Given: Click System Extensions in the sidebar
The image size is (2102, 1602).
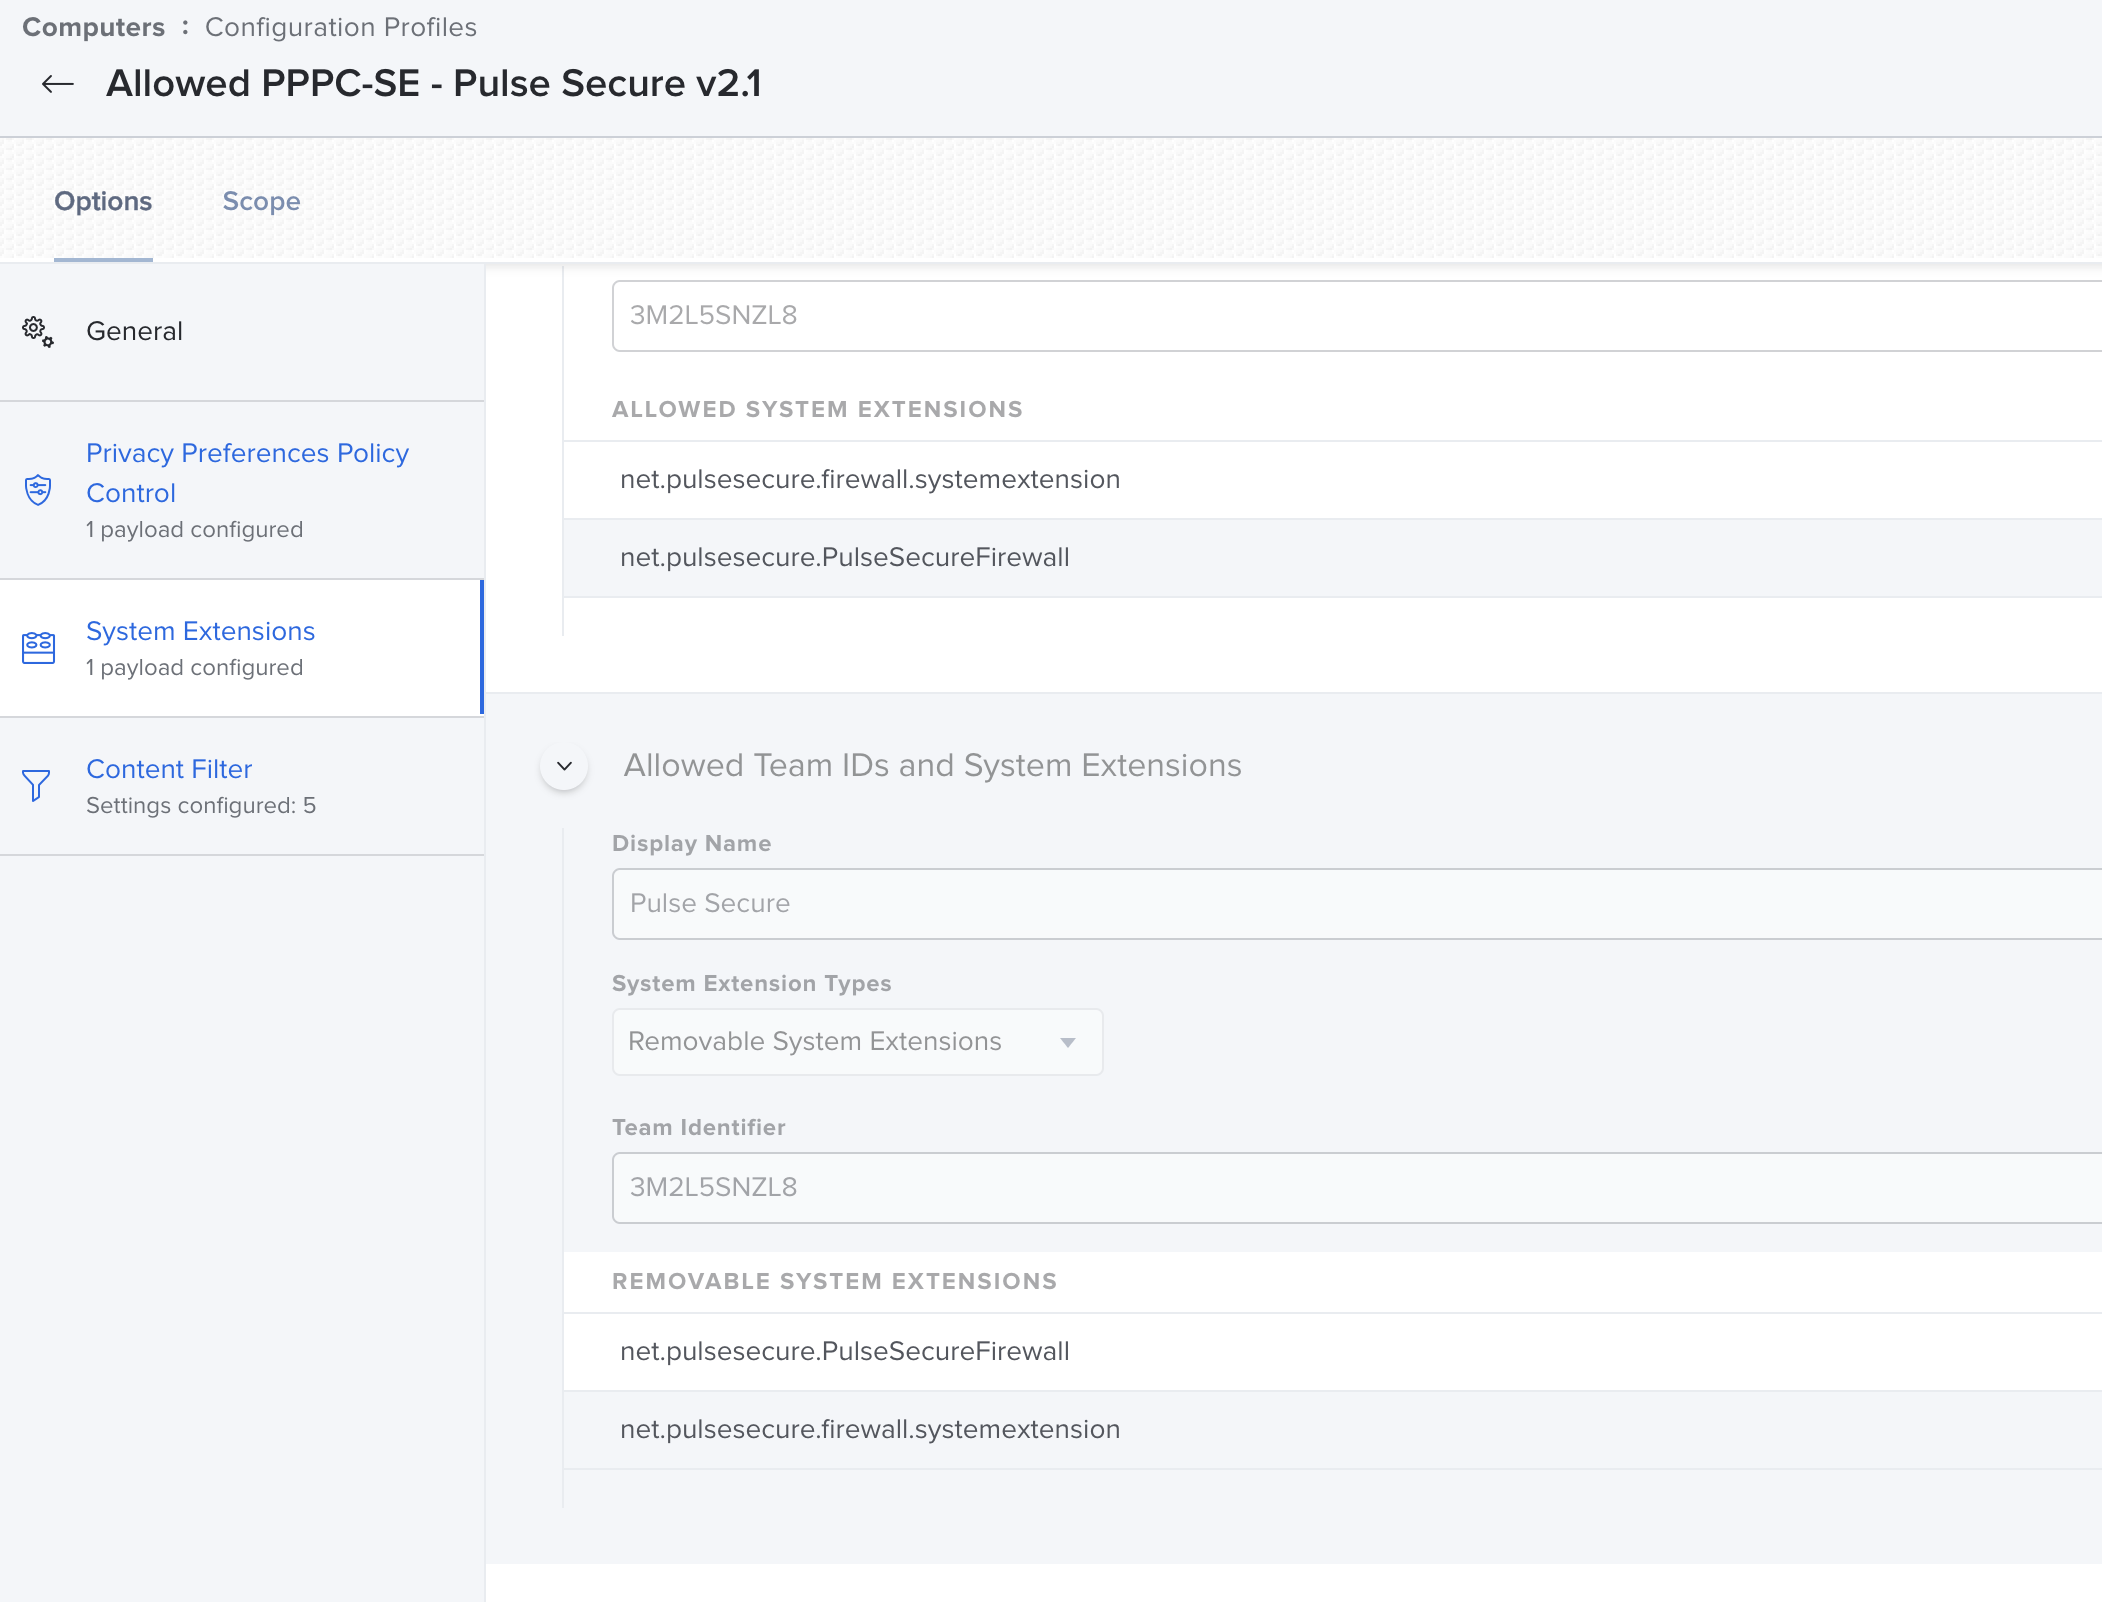Looking at the screenshot, I should [x=200, y=631].
